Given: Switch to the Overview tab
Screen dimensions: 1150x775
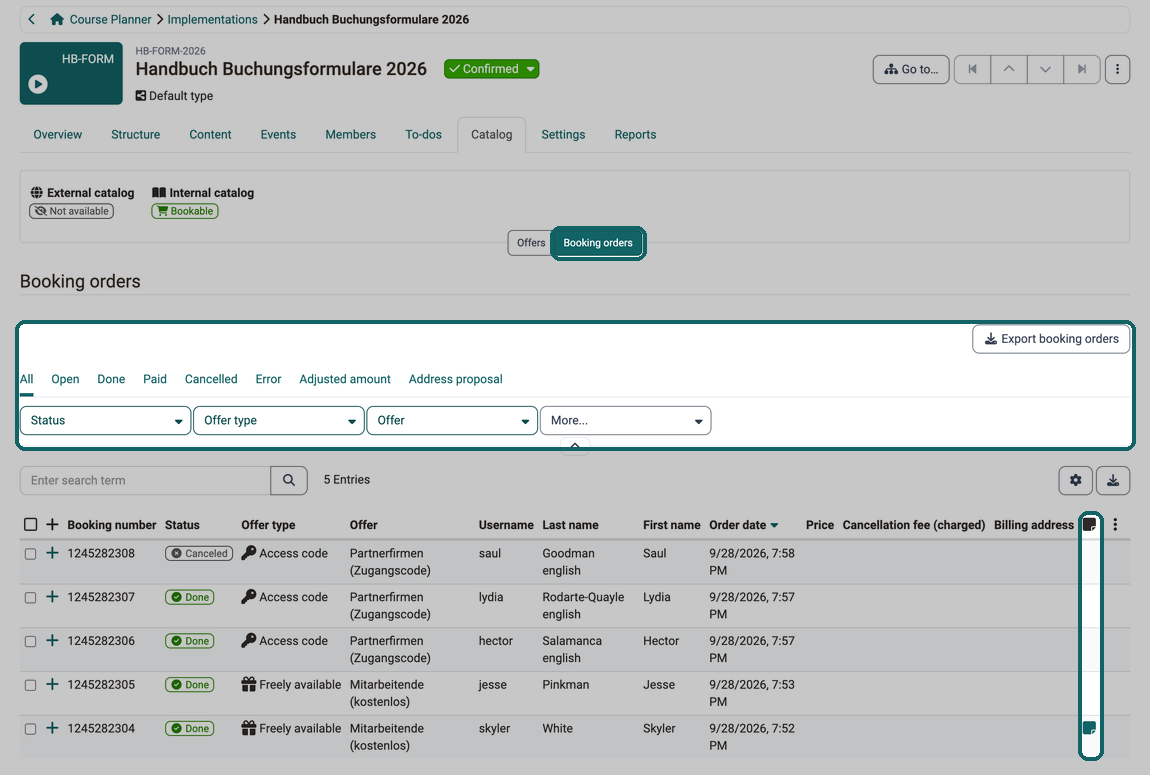Looking at the screenshot, I should 58,135.
